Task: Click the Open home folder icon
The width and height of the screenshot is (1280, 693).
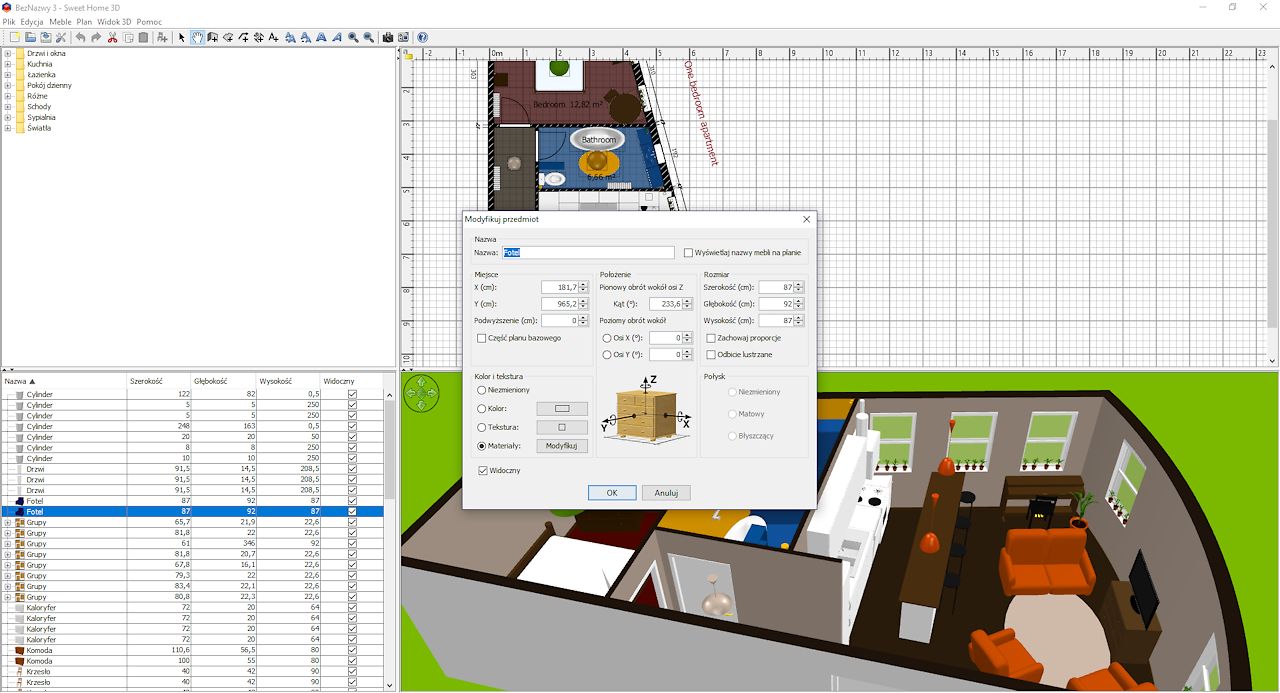Action: click(x=31, y=37)
